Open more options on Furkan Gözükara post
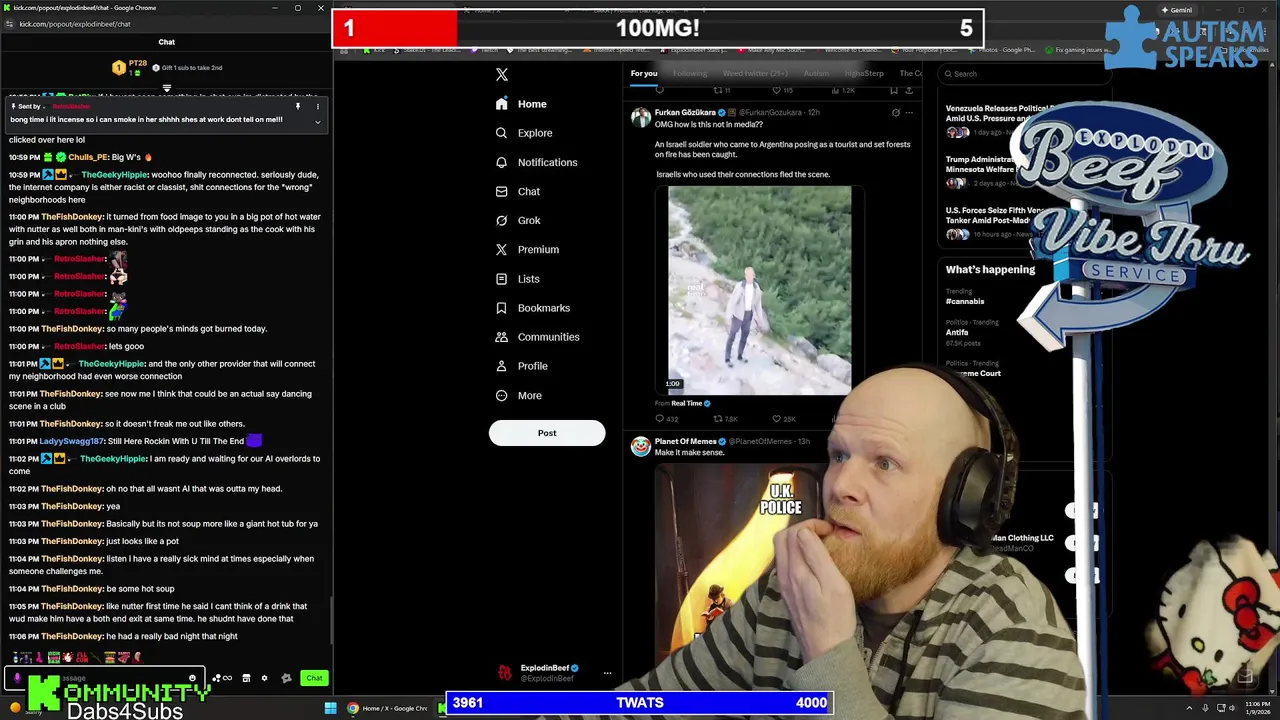This screenshot has height=720, width=1280. point(909,113)
